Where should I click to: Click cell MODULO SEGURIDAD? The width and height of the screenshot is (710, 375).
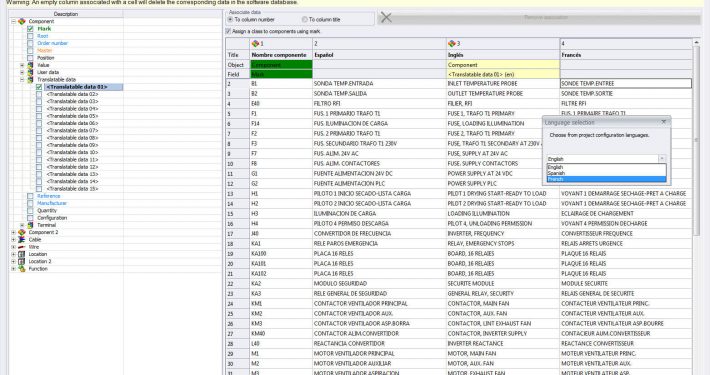tap(379, 284)
